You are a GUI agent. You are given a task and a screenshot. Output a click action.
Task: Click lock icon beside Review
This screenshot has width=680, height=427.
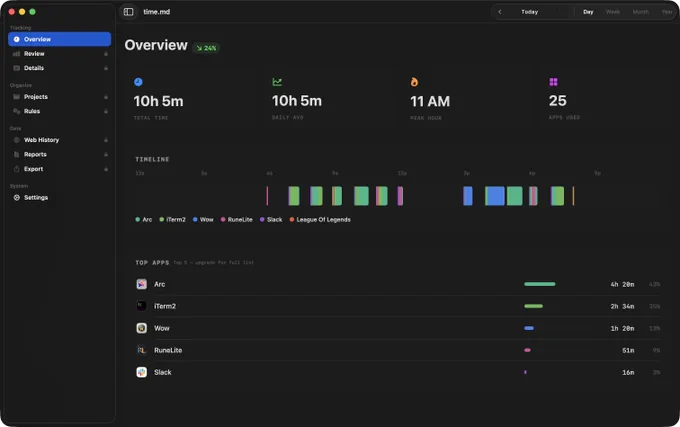click(106, 54)
